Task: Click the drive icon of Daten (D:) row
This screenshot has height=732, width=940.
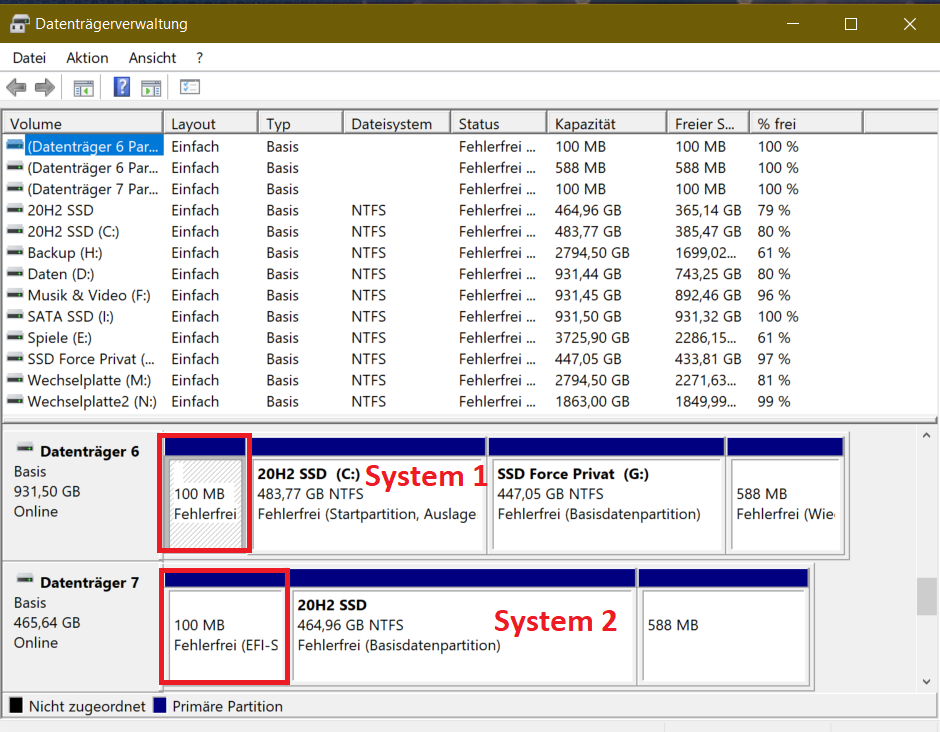Action: [x=15, y=273]
